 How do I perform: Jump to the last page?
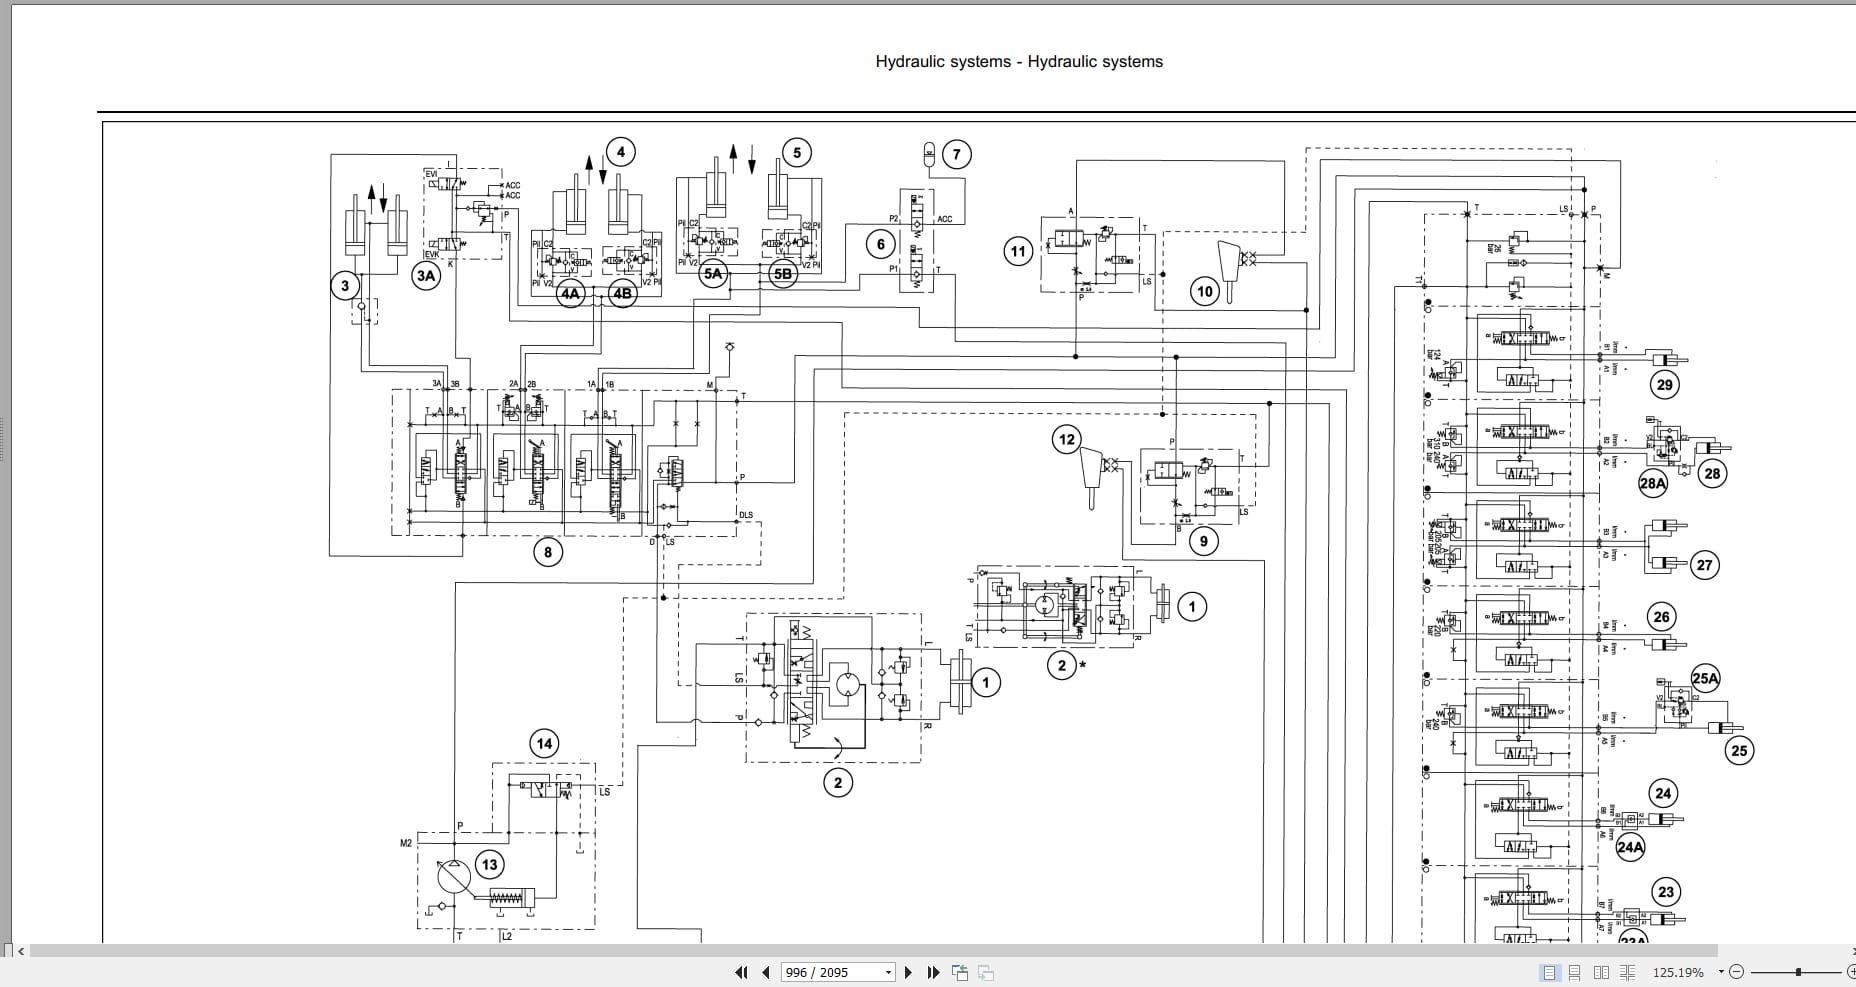pos(933,972)
